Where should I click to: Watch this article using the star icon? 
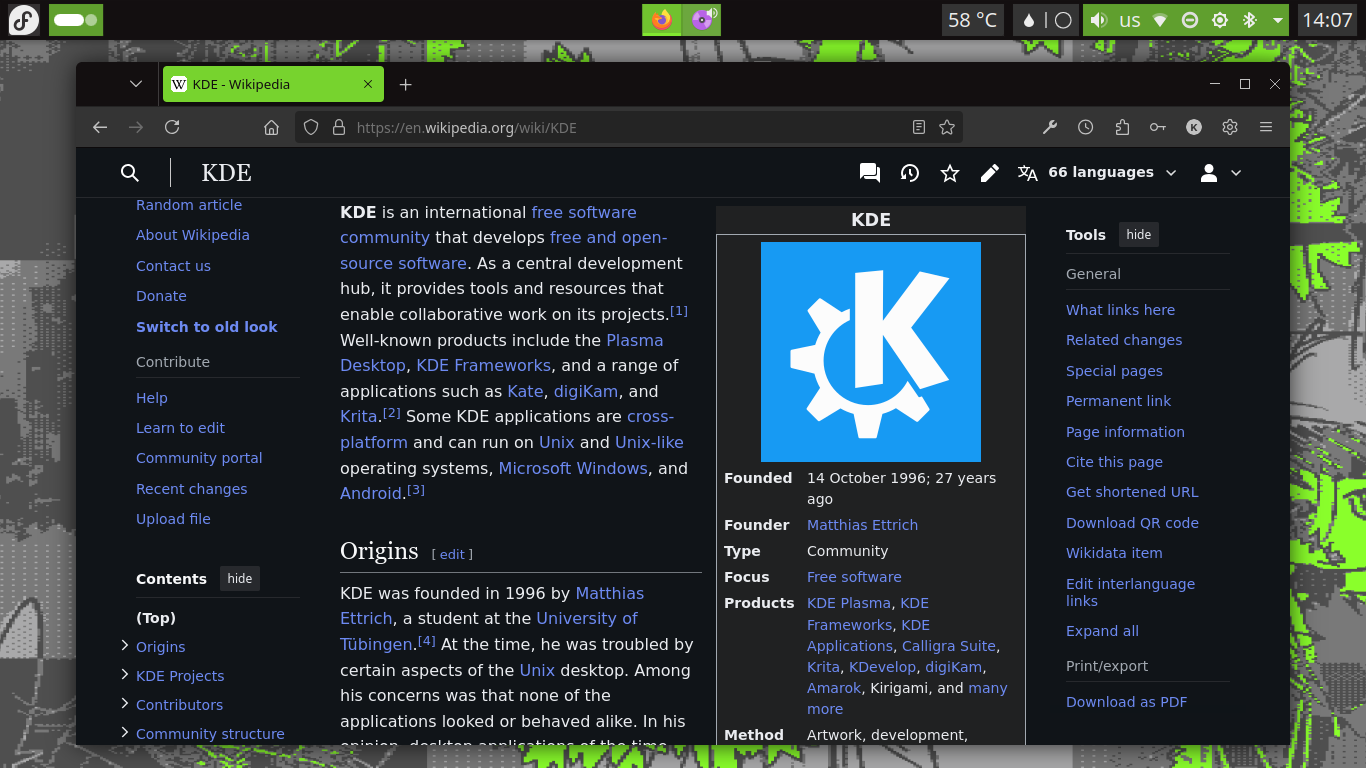pyautogui.click(x=949, y=172)
